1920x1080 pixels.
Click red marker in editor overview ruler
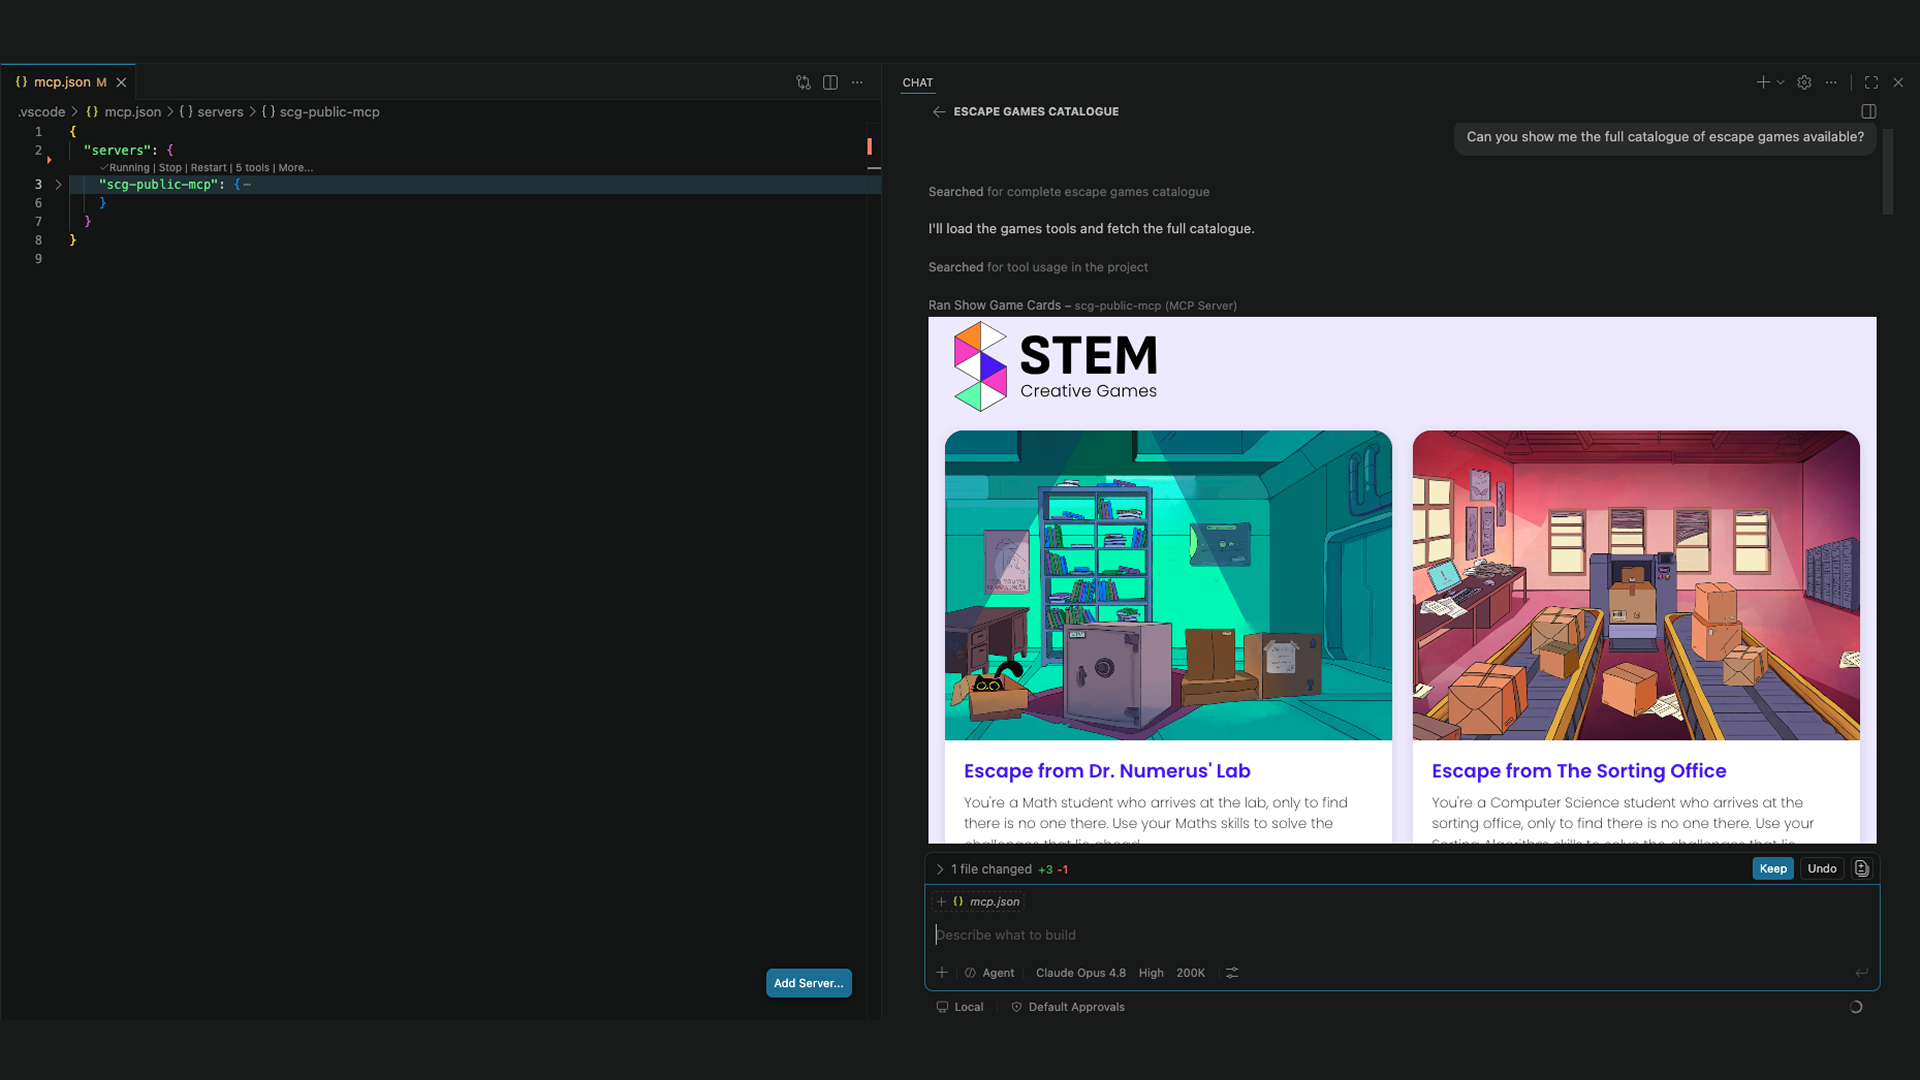(870, 147)
